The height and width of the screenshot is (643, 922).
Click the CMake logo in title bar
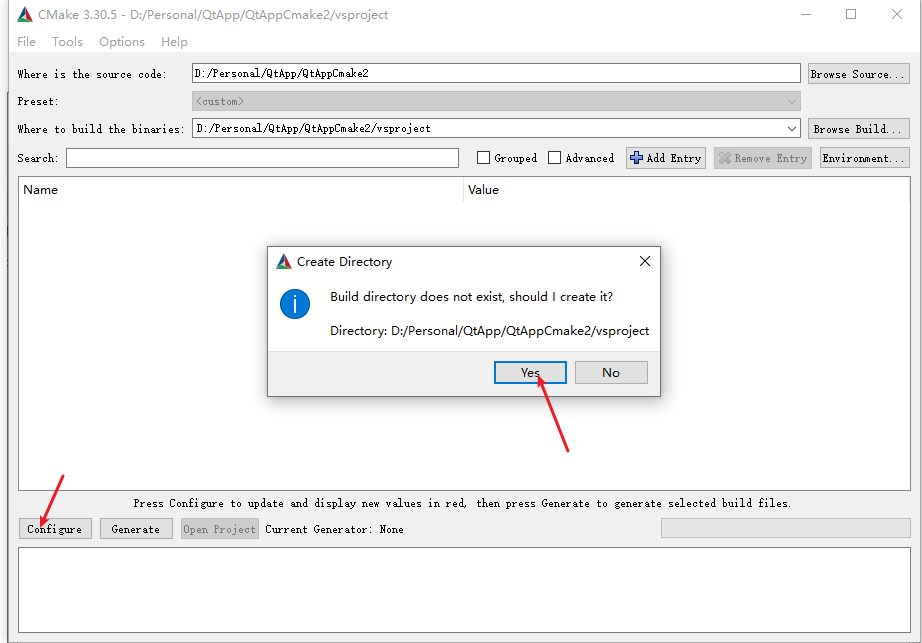click(x=25, y=14)
